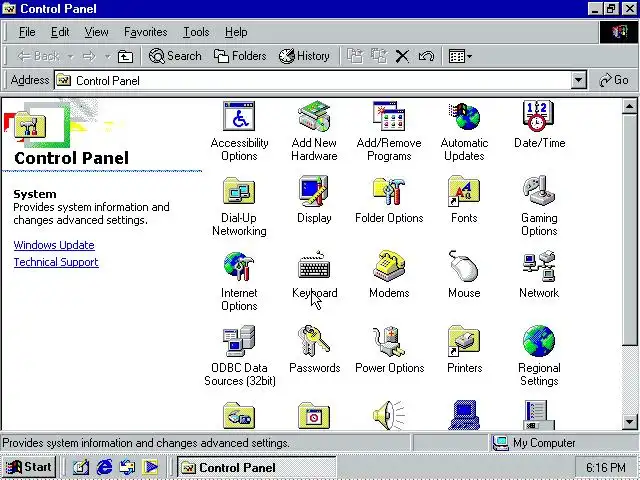
Task: Click the Outlook Express quick launch icon
Action: (x=127, y=467)
